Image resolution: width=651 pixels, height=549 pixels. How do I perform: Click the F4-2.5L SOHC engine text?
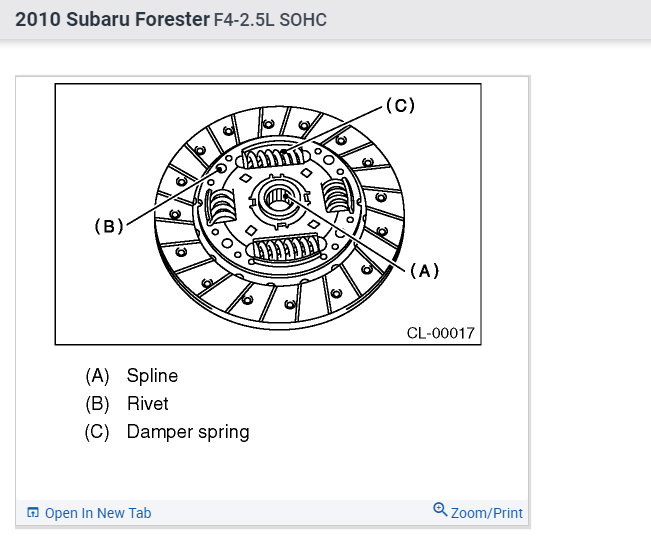pyautogui.click(x=270, y=20)
